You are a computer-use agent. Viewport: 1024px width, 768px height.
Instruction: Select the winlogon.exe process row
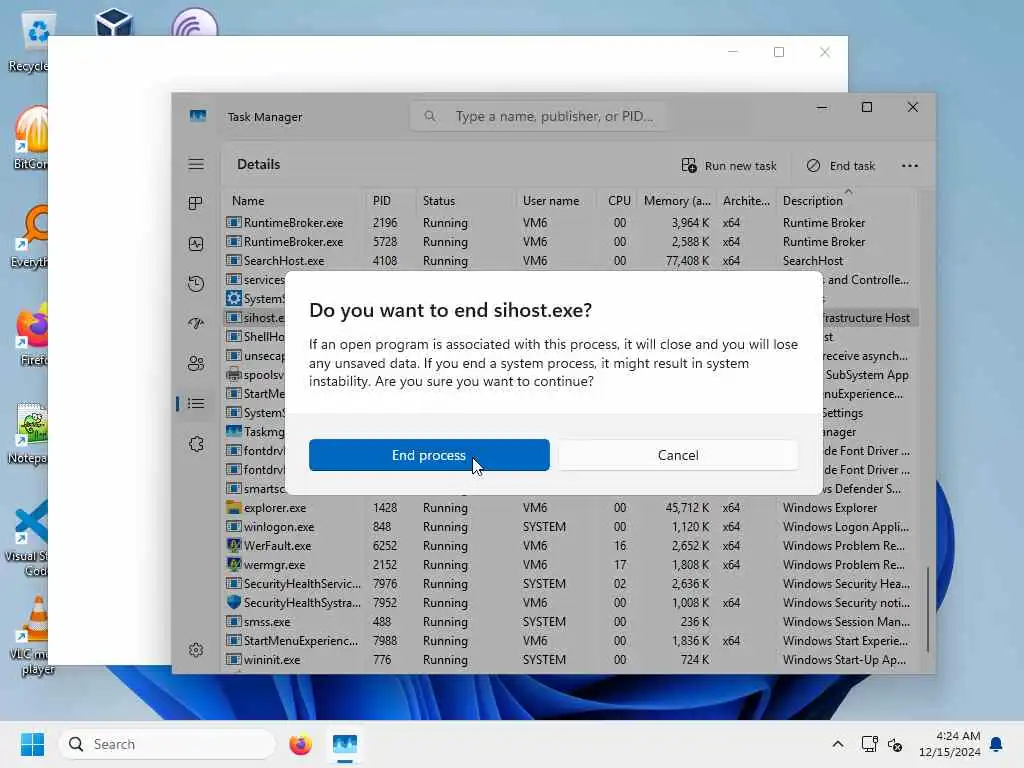571,527
